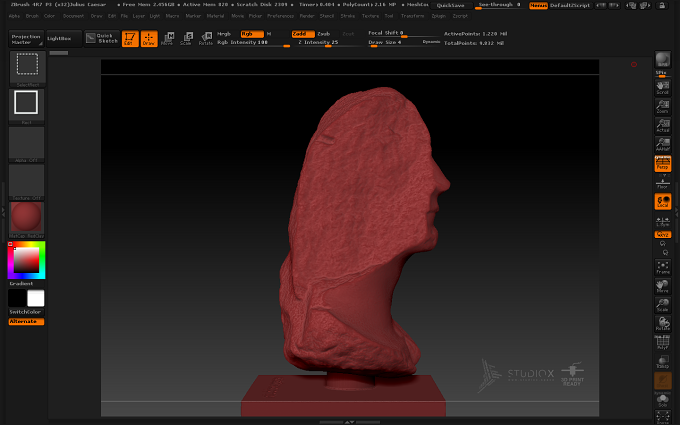Toggle Draw mode button

(149, 39)
